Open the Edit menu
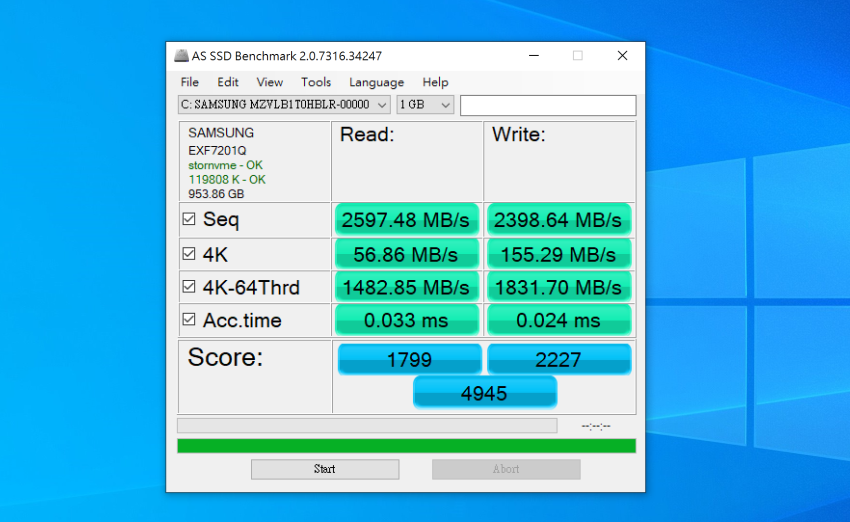The image size is (850, 522). tap(228, 82)
